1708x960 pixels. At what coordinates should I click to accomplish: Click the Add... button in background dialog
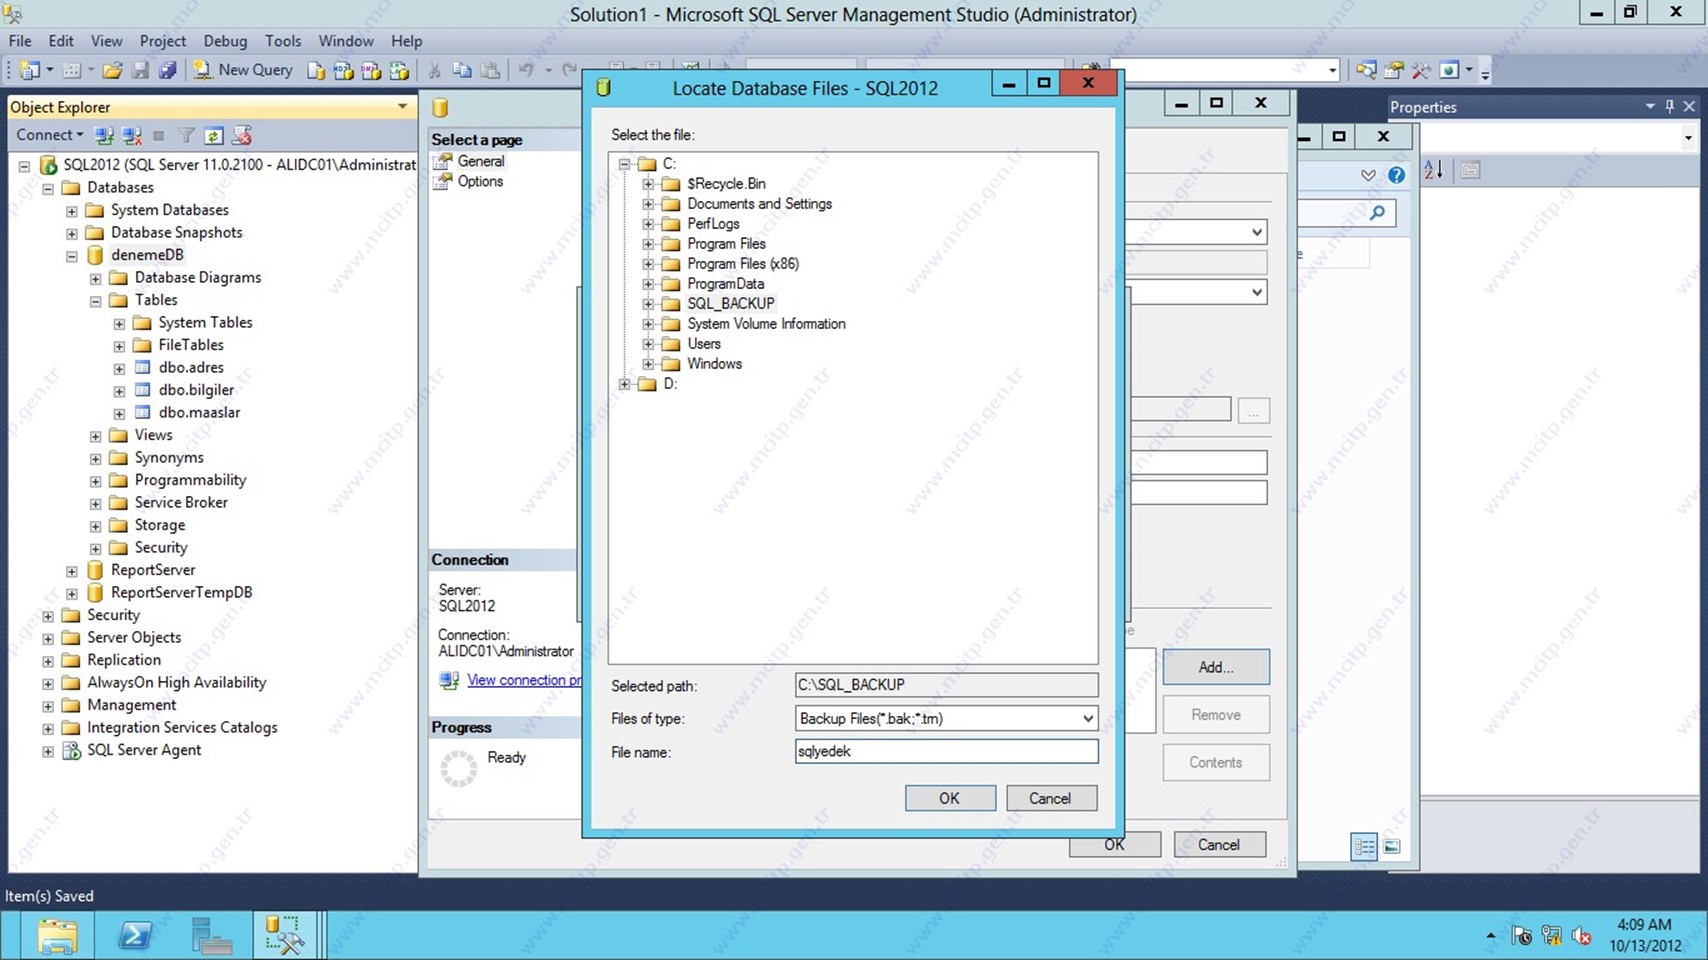coord(1215,667)
